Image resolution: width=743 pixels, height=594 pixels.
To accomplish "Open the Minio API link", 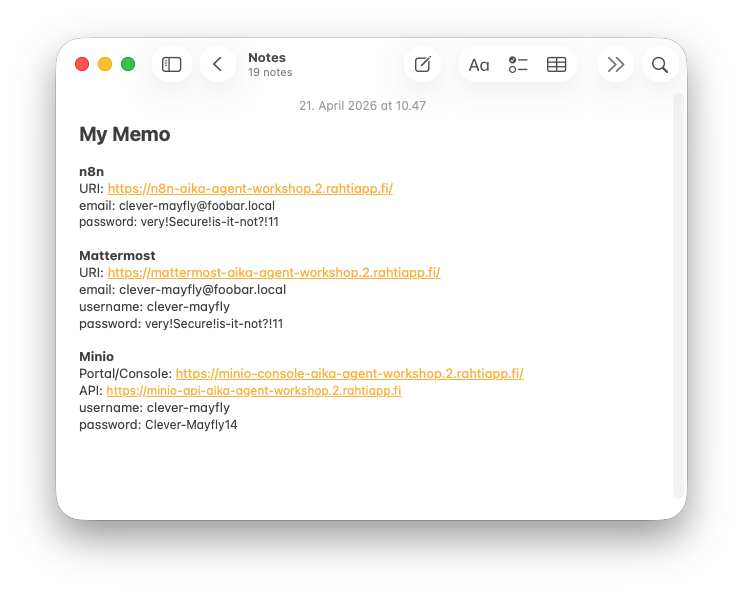I will pyautogui.click(x=253, y=390).
